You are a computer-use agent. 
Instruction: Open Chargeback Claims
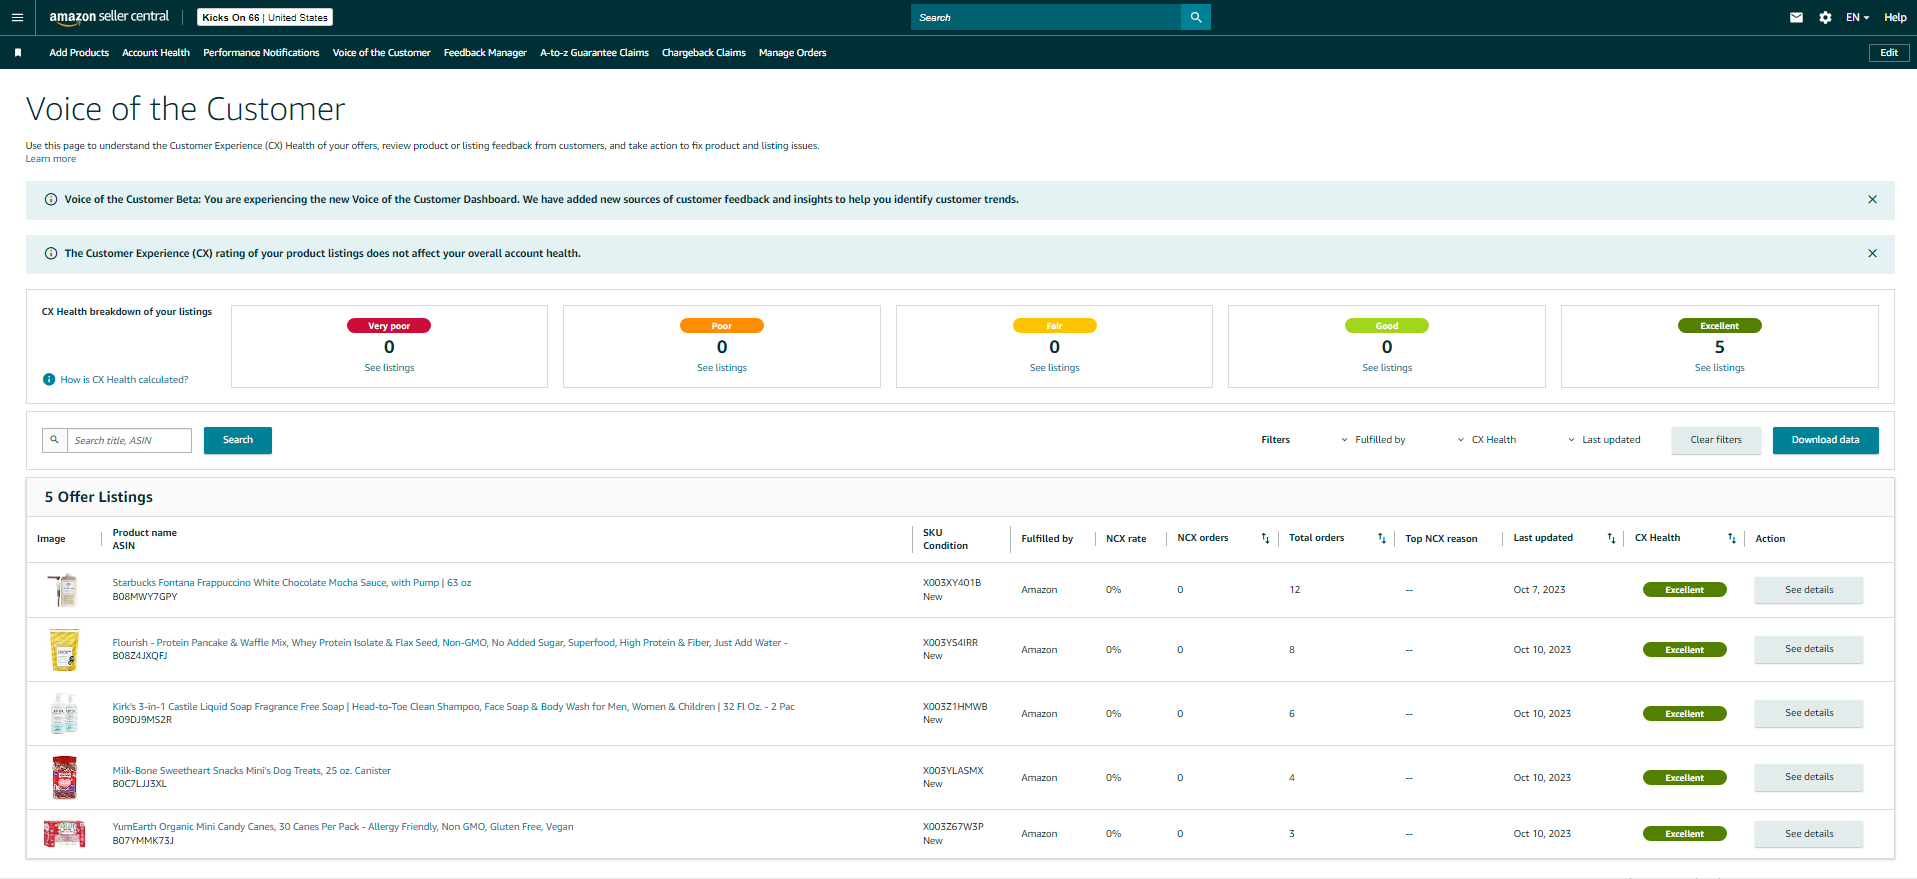click(704, 53)
